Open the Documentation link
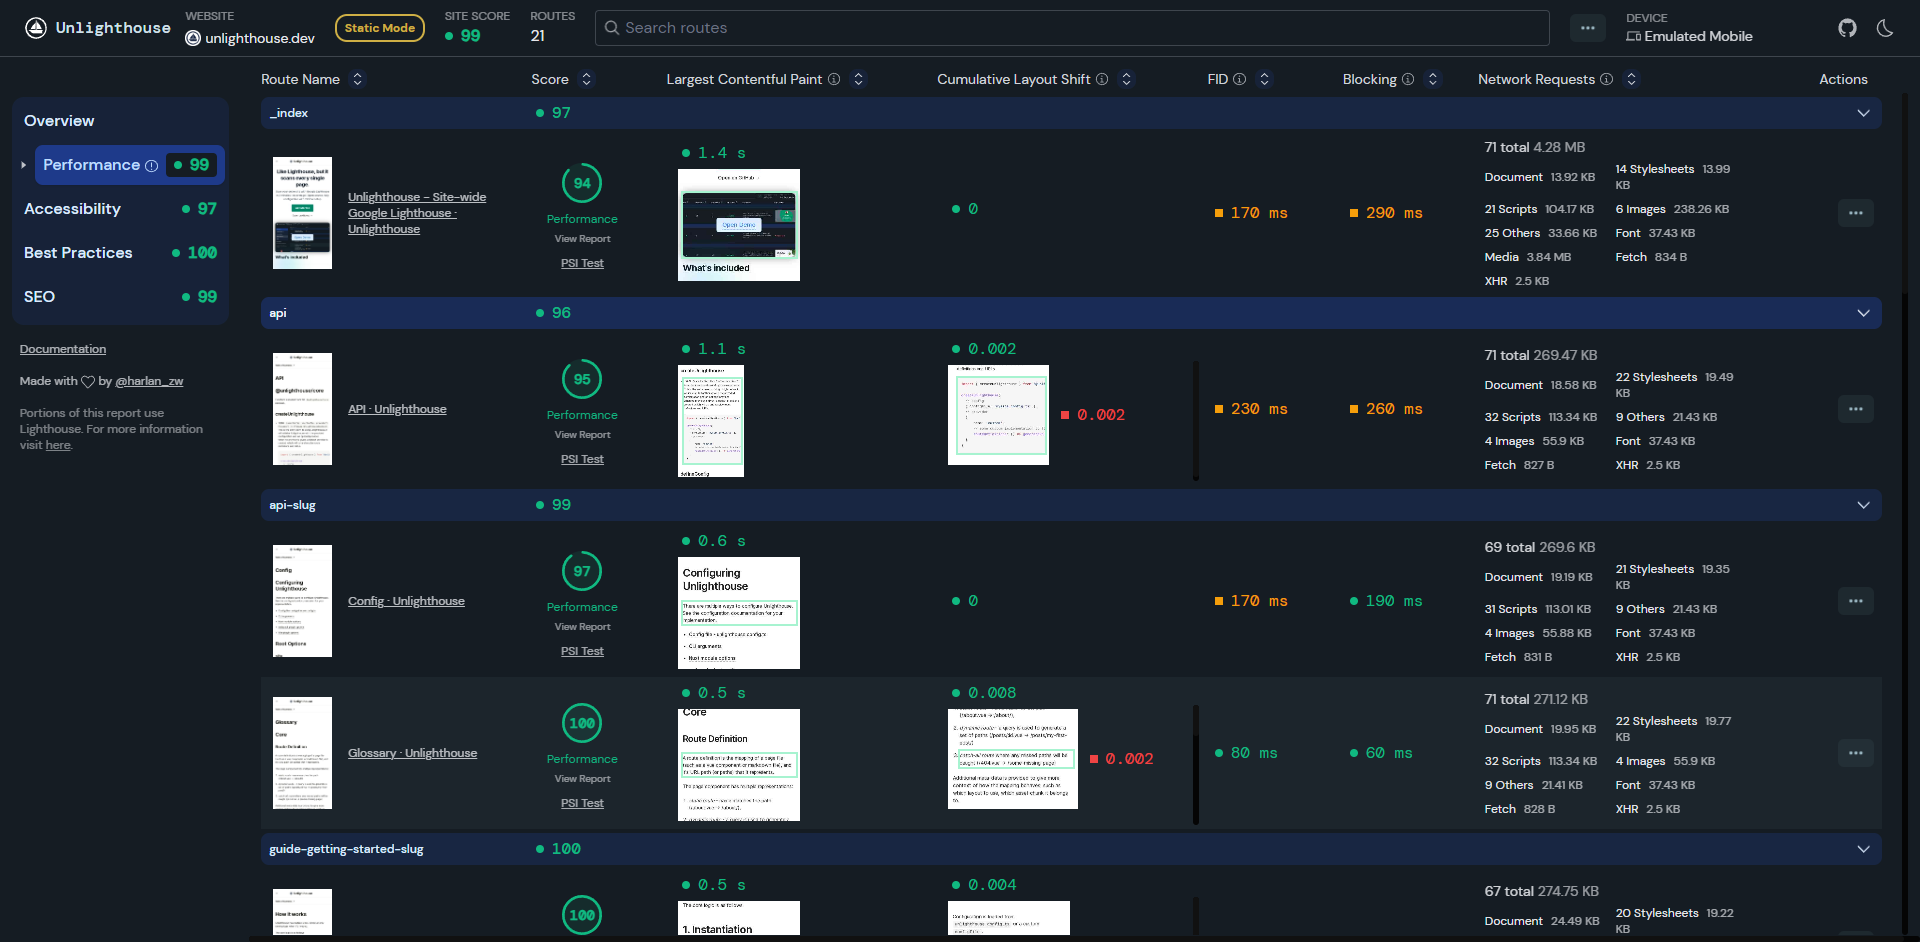The height and width of the screenshot is (942, 1920). click(62, 349)
